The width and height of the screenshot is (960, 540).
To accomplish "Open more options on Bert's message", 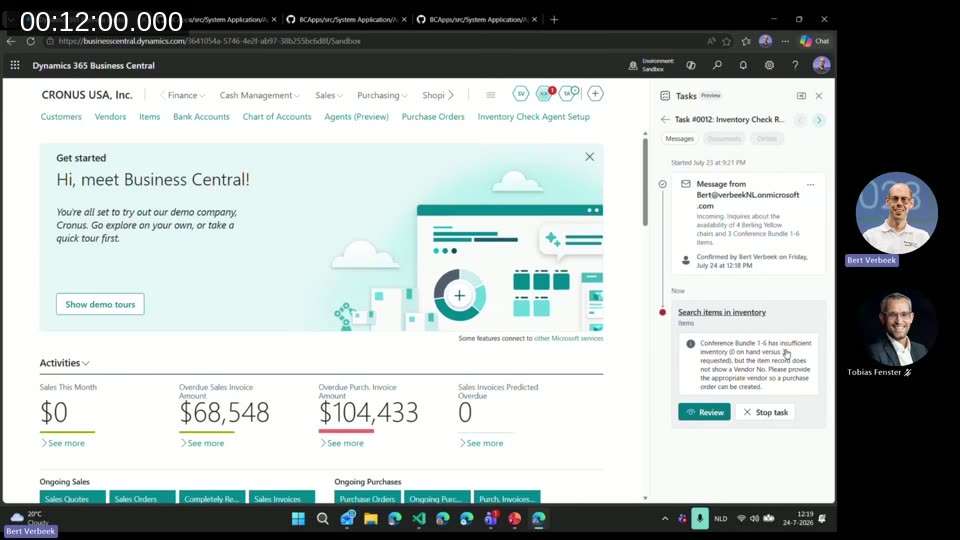I will click(811, 184).
